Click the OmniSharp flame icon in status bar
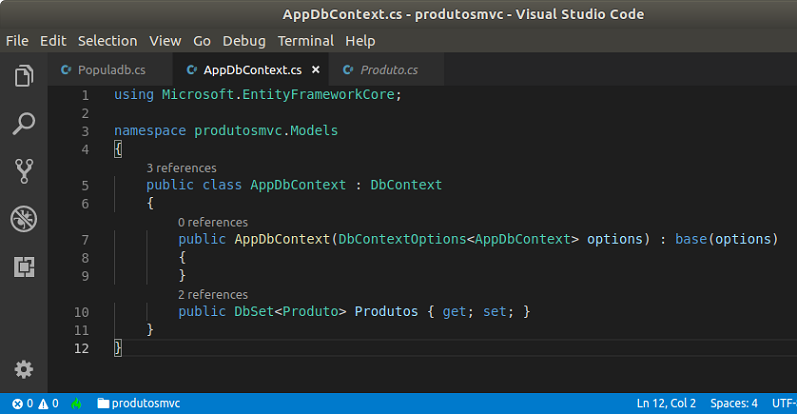Image resolution: width=797 pixels, height=414 pixels. (77, 404)
